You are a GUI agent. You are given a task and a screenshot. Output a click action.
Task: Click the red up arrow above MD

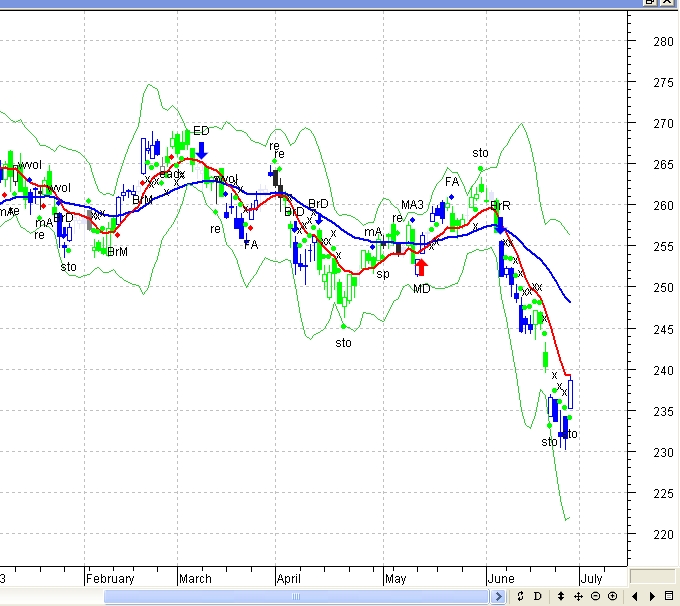421,267
